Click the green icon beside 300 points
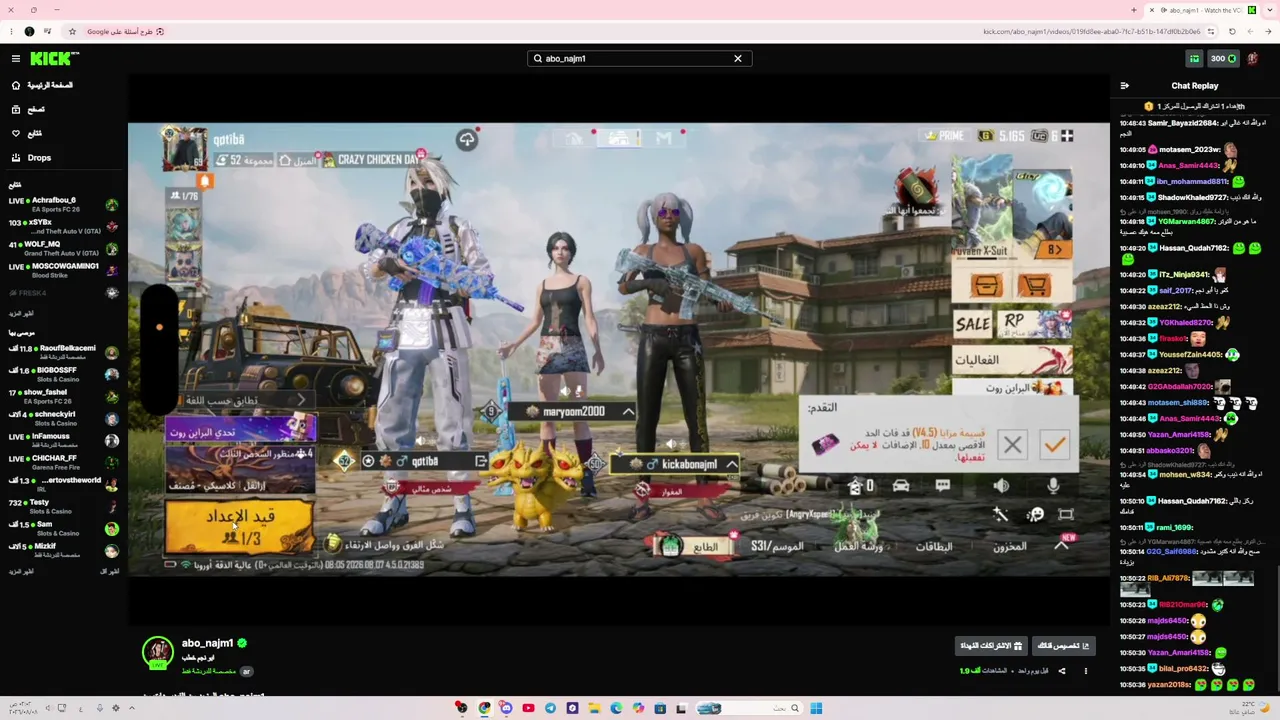Screen dimensions: 1280x720 1194,58
